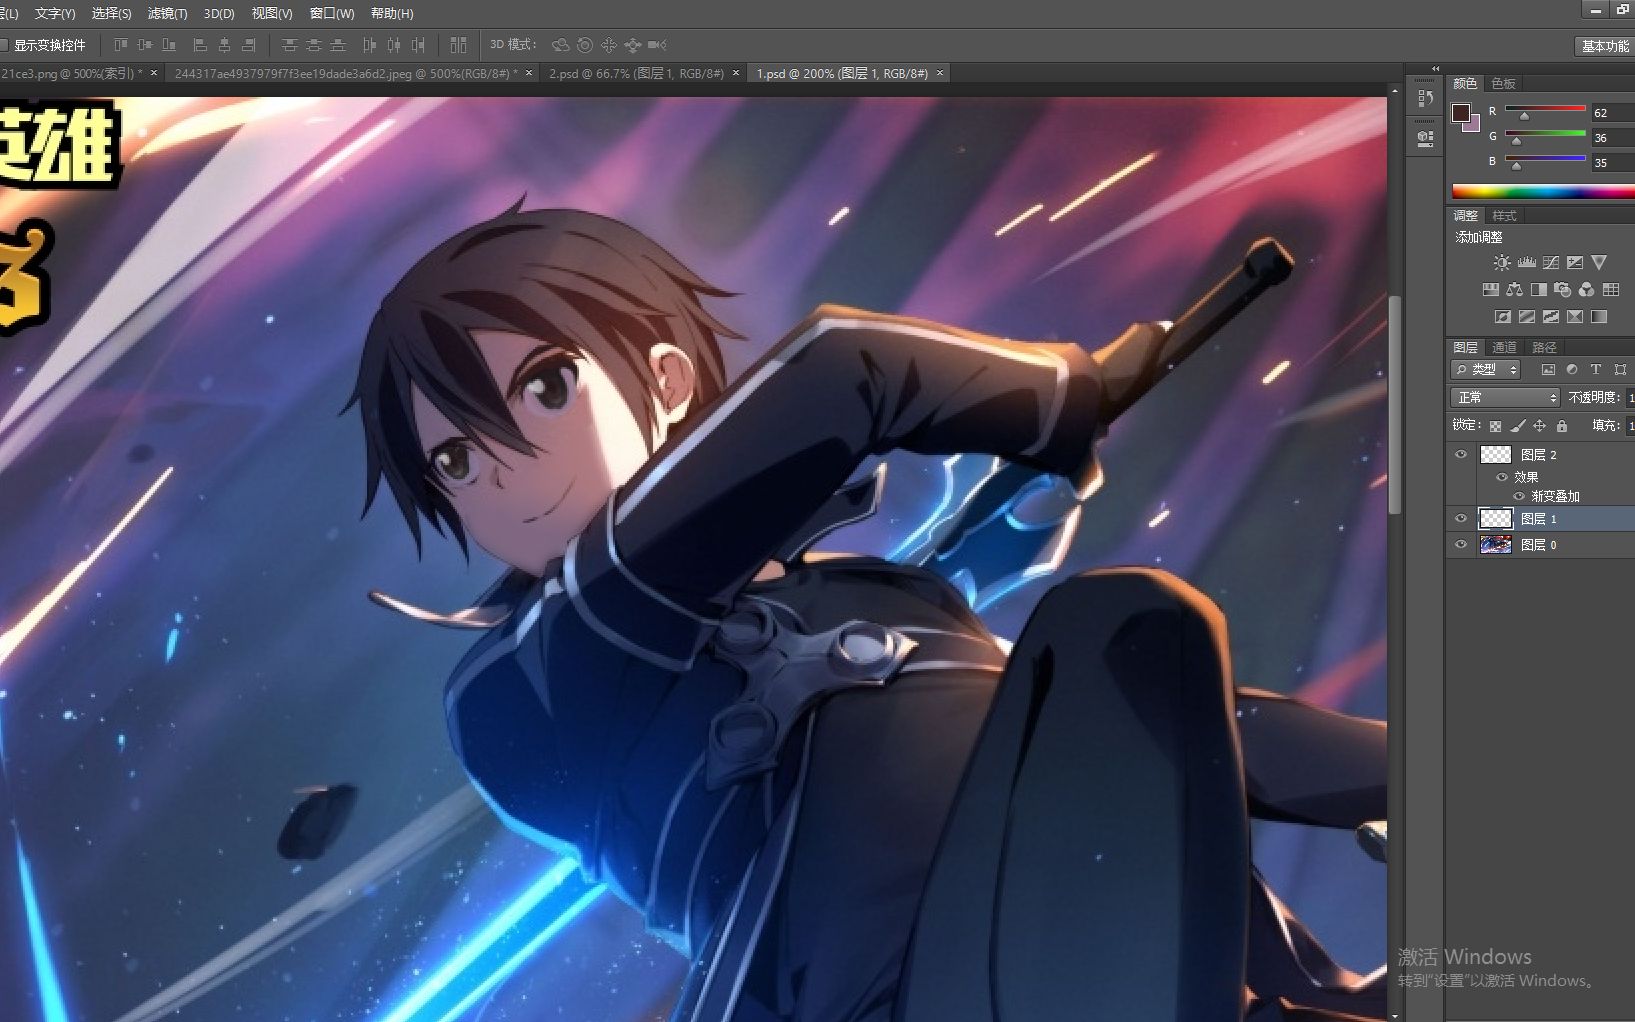This screenshot has height=1022, width=1635.
Task: Open the 滤镜(T) menu
Action: coord(167,13)
